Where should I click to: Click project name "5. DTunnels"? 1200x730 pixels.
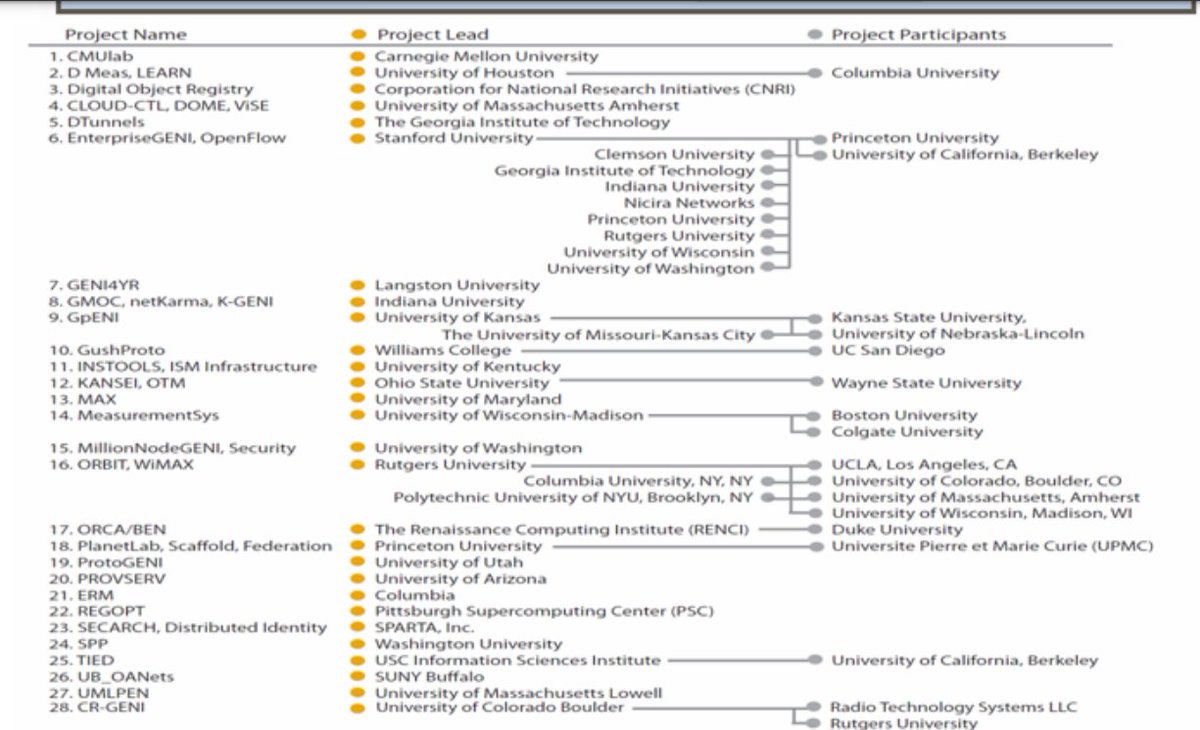point(98,122)
